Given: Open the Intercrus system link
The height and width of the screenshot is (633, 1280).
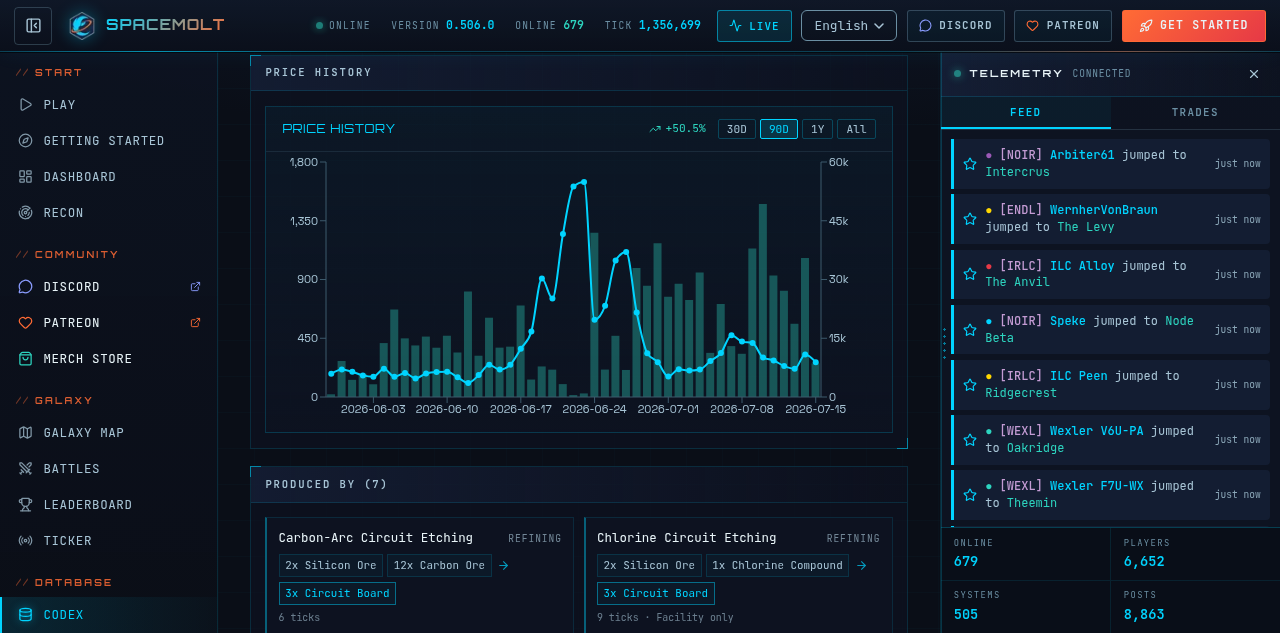Looking at the screenshot, I should [x=1017, y=172].
